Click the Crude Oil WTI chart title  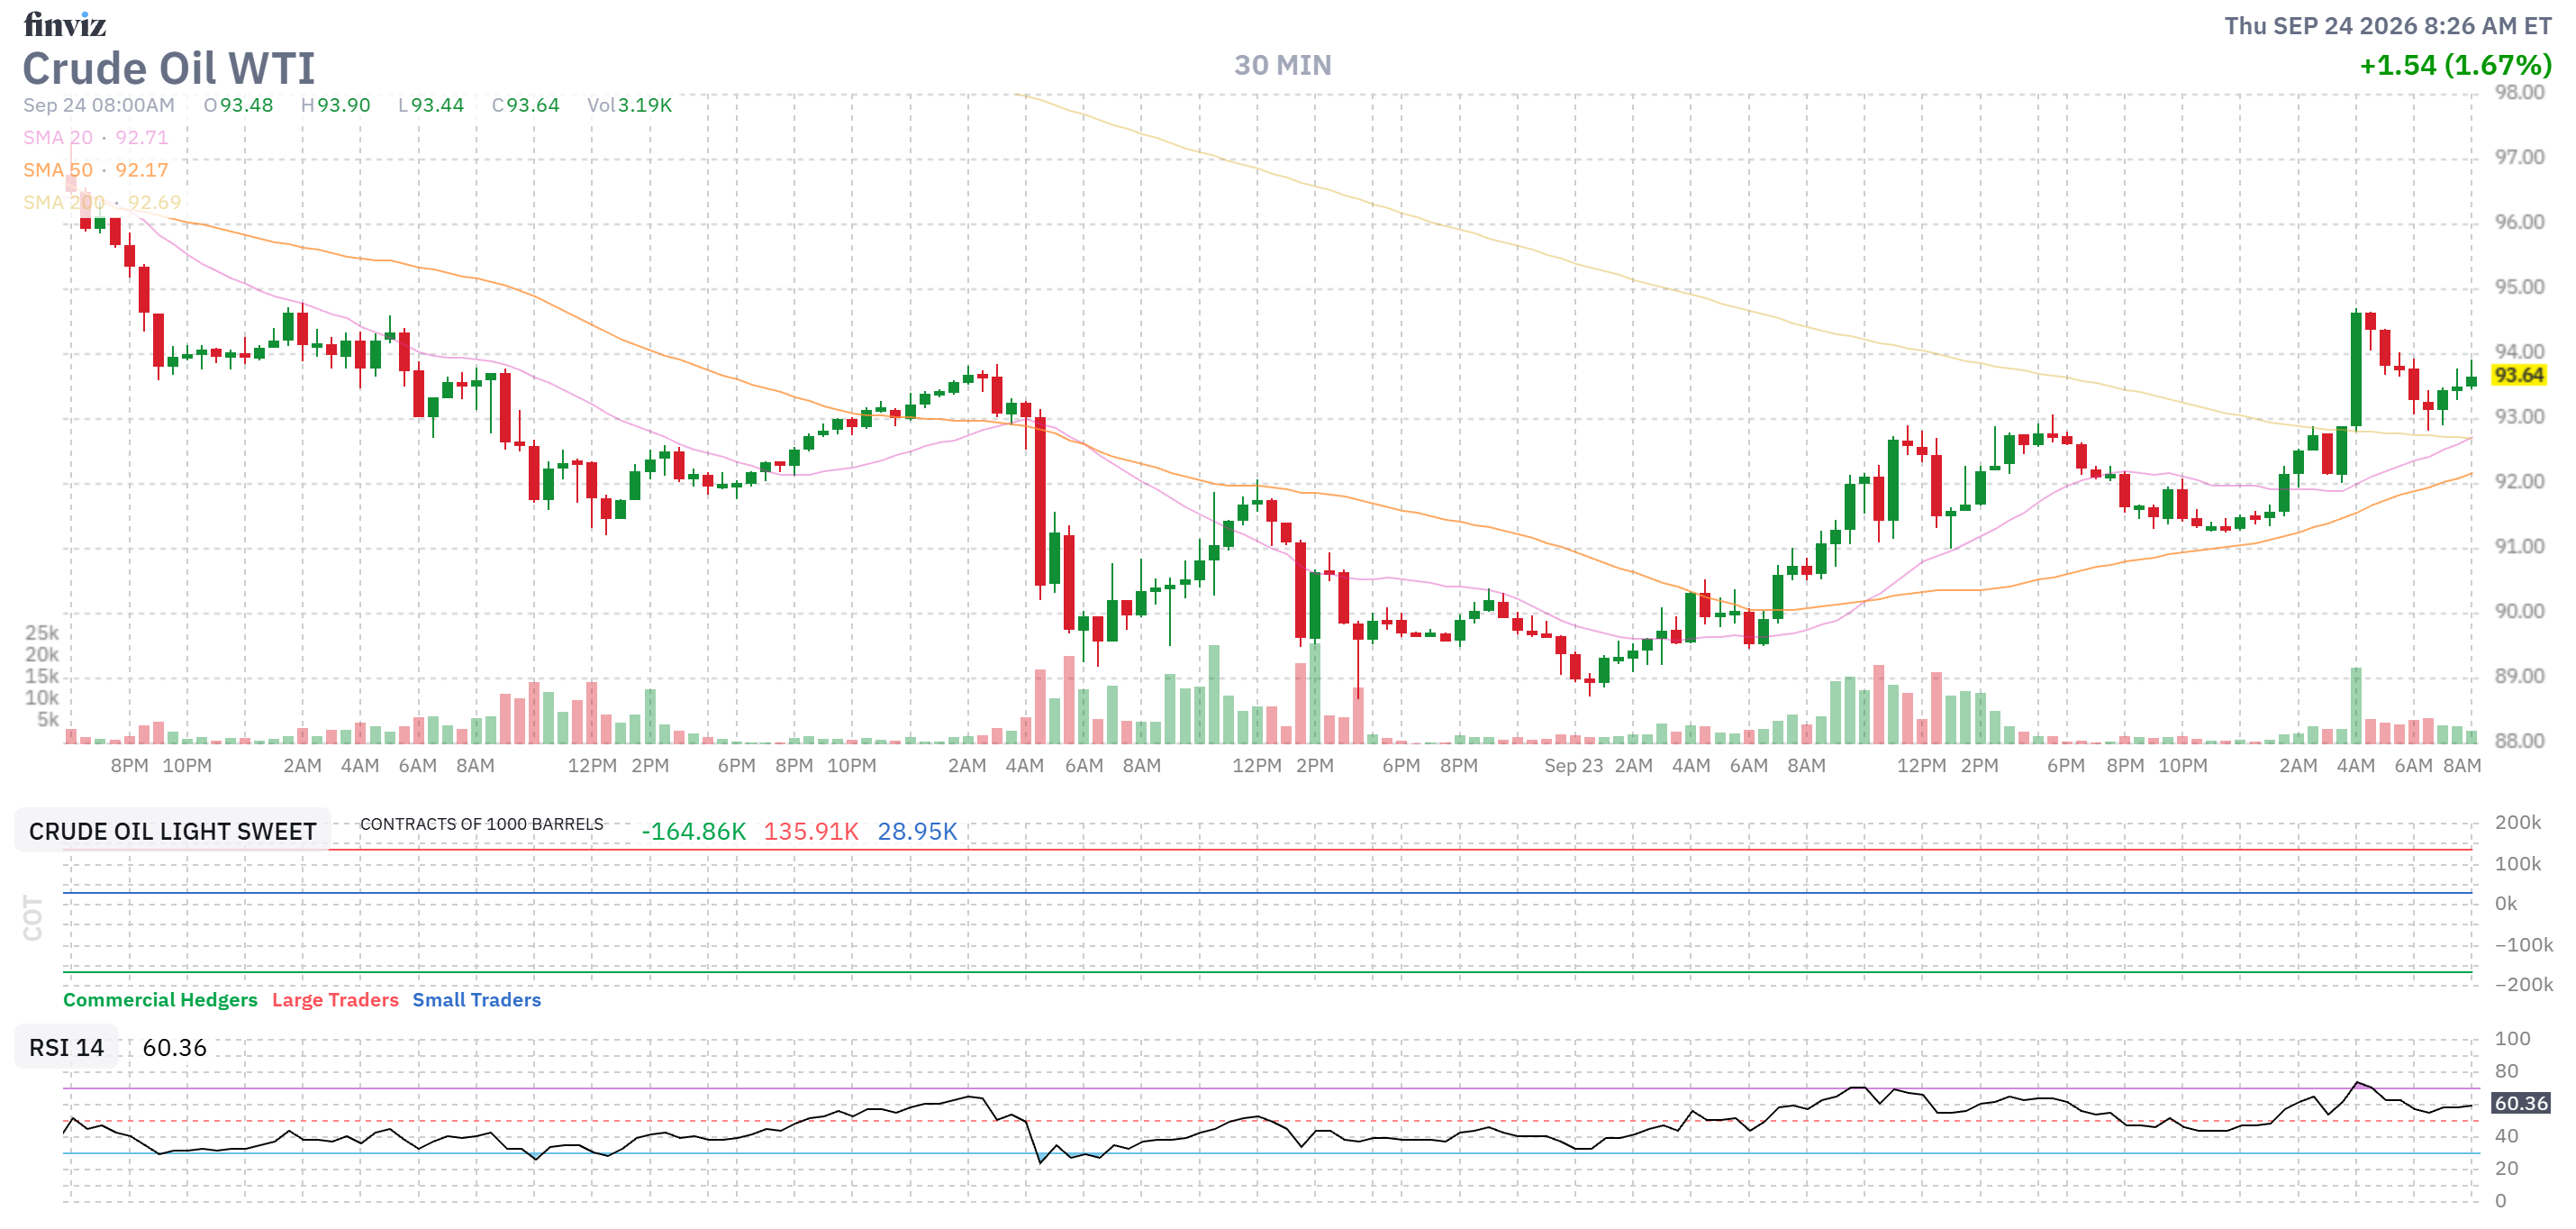(x=169, y=69)
